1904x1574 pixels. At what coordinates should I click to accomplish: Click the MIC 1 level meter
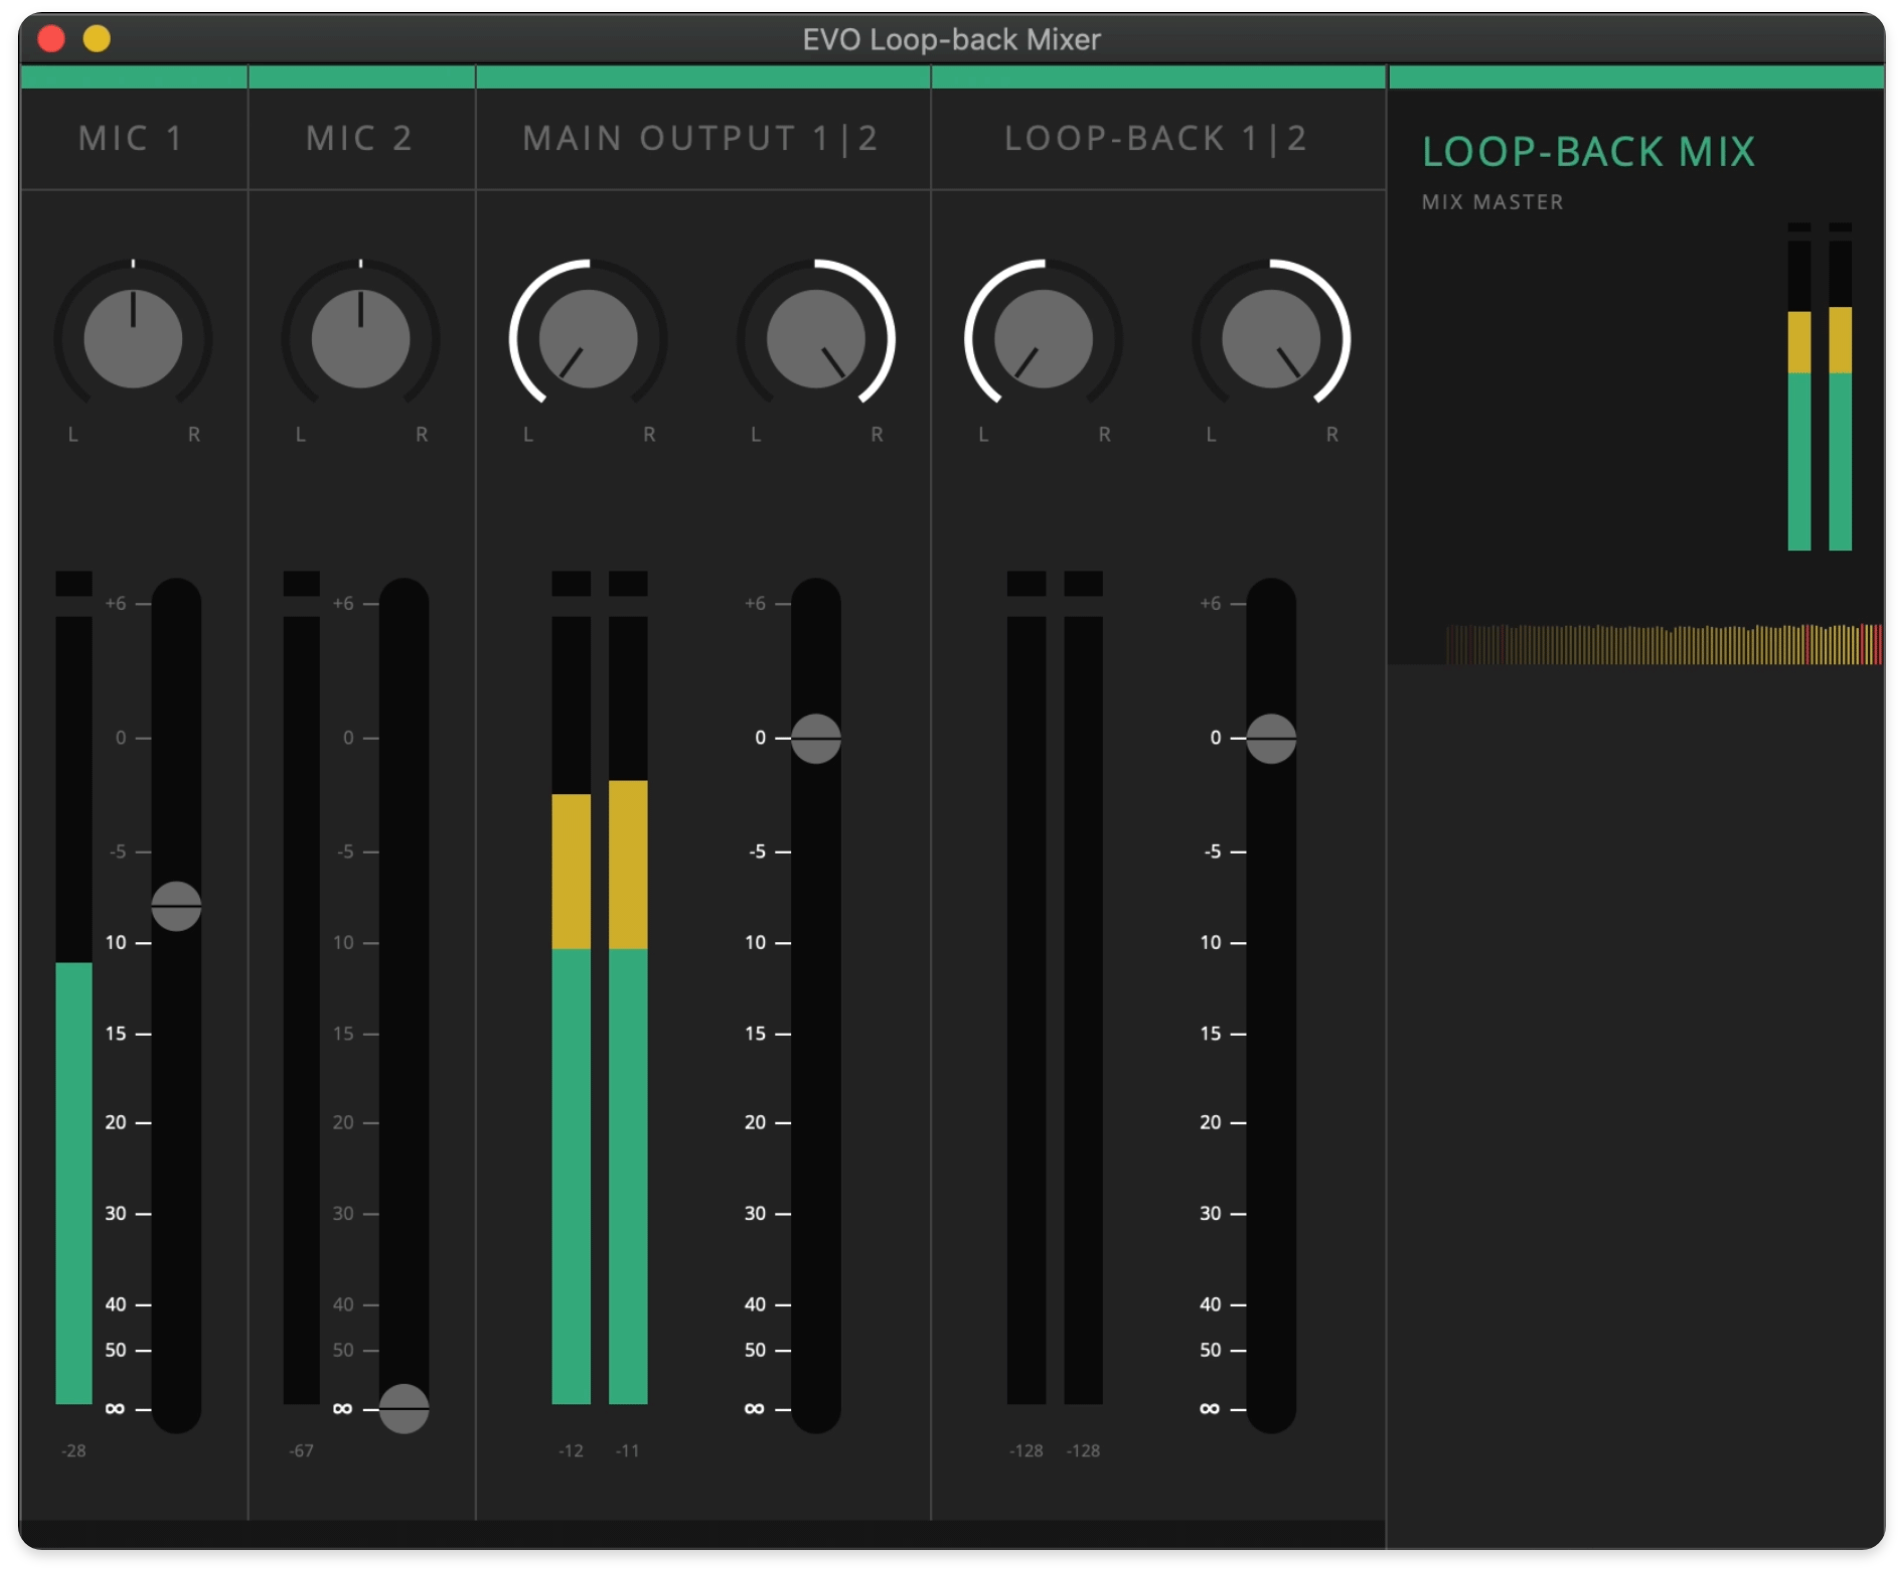tap(74, 1000)
